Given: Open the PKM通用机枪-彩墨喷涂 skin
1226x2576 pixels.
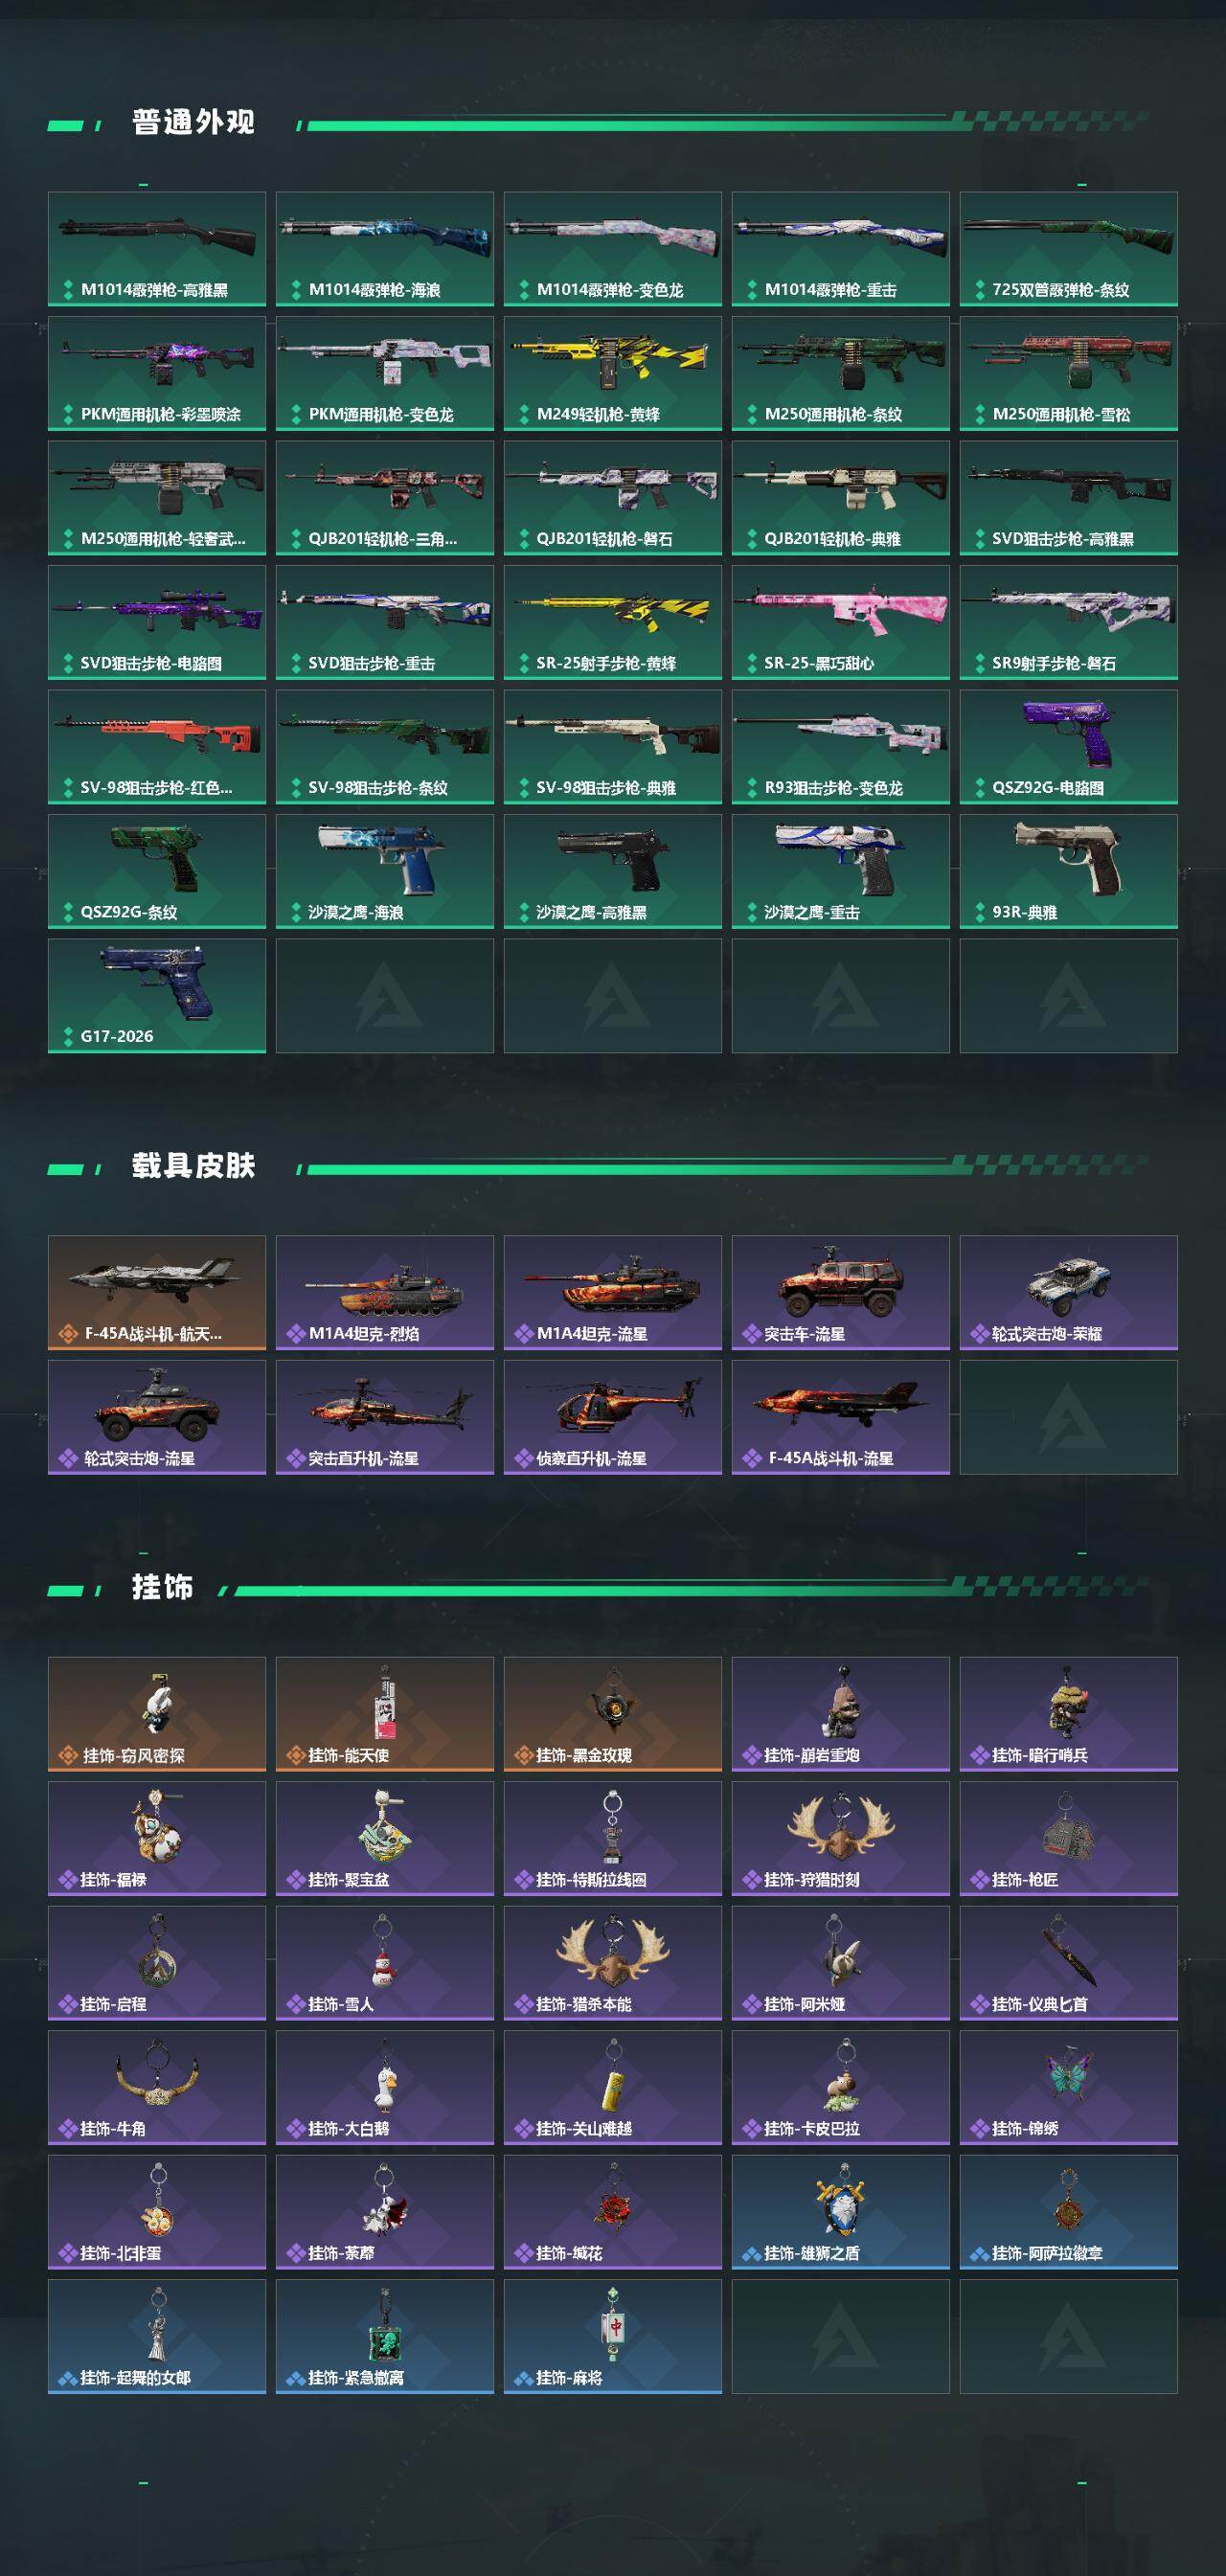Looking at the screenshot, I should 157,373.
